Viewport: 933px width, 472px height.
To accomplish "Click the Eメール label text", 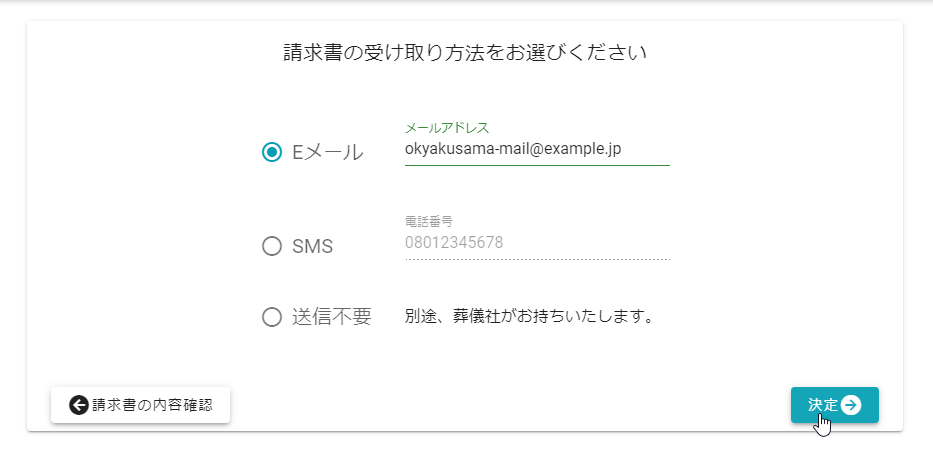I will click(328, 152).
